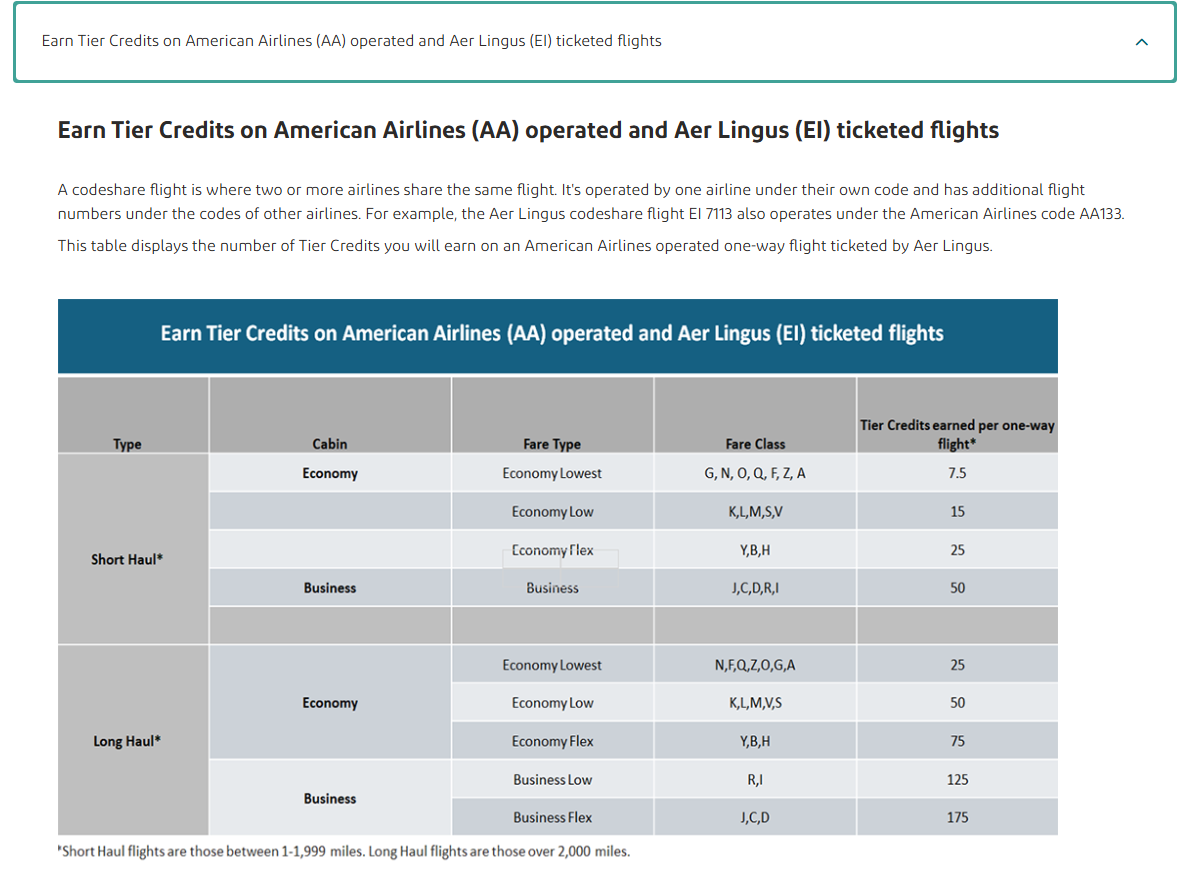This screenshot has height=887, width=1188.
Task: Click the upward chevron icon
Action: click(1141, 42)
